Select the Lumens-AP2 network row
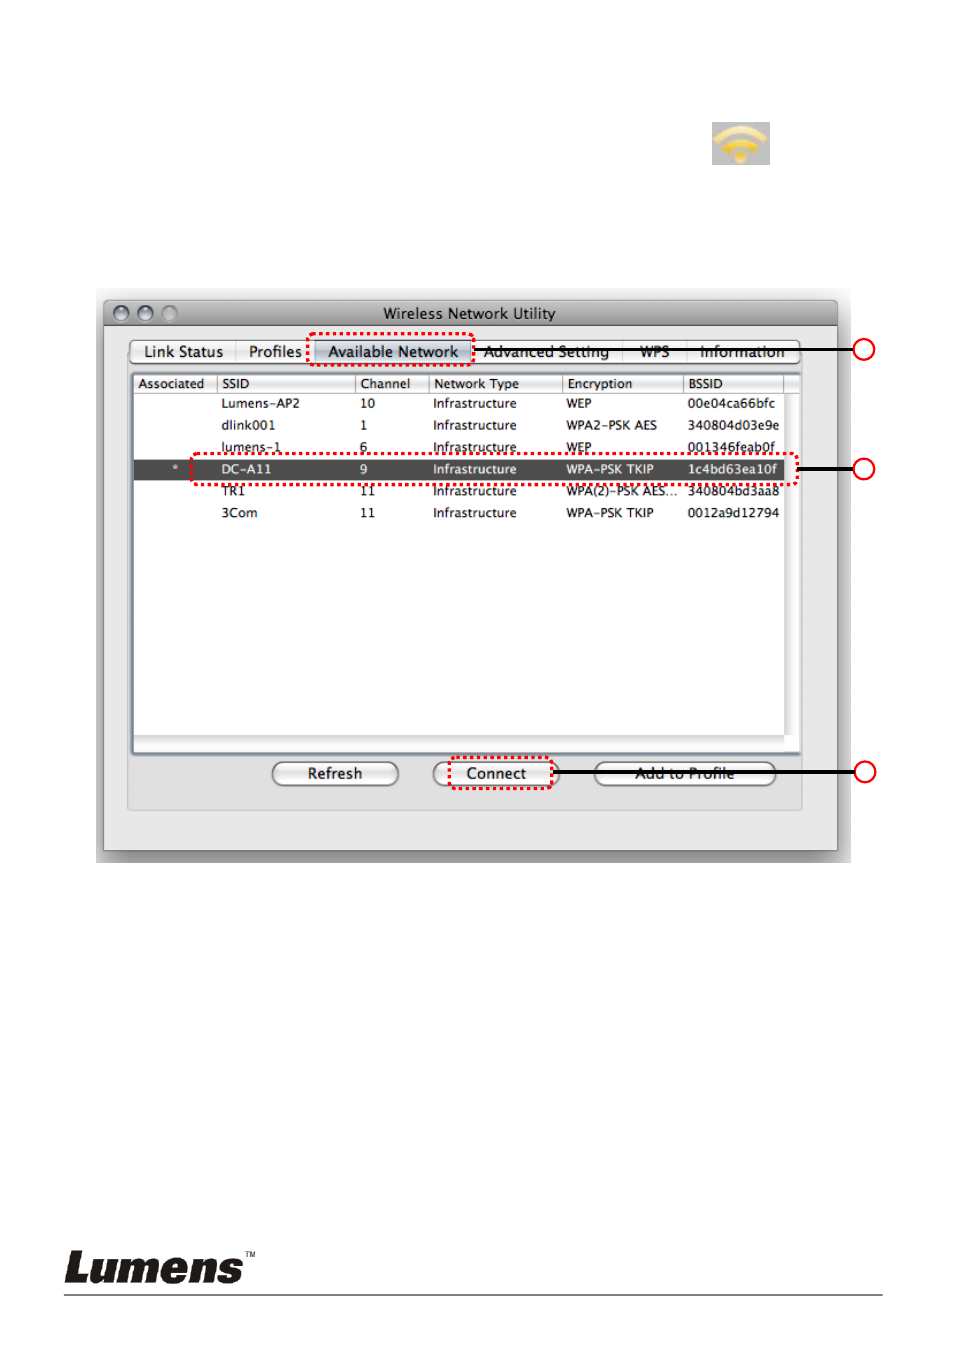The image size is (953, 1352). click(459, 404)
